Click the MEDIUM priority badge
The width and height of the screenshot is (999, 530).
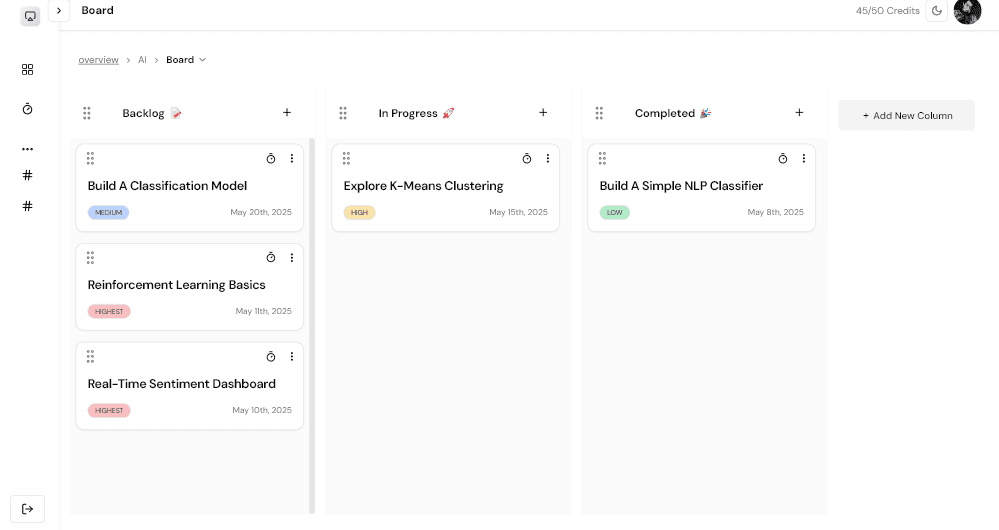[108, 213]
